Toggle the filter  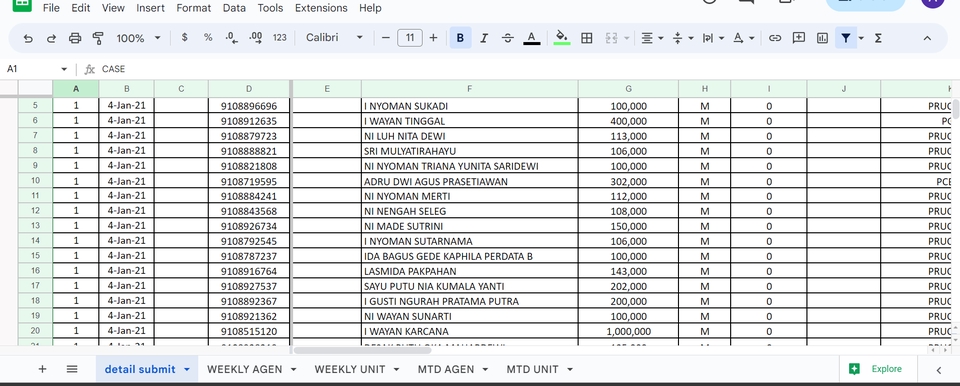click(846, 38)
